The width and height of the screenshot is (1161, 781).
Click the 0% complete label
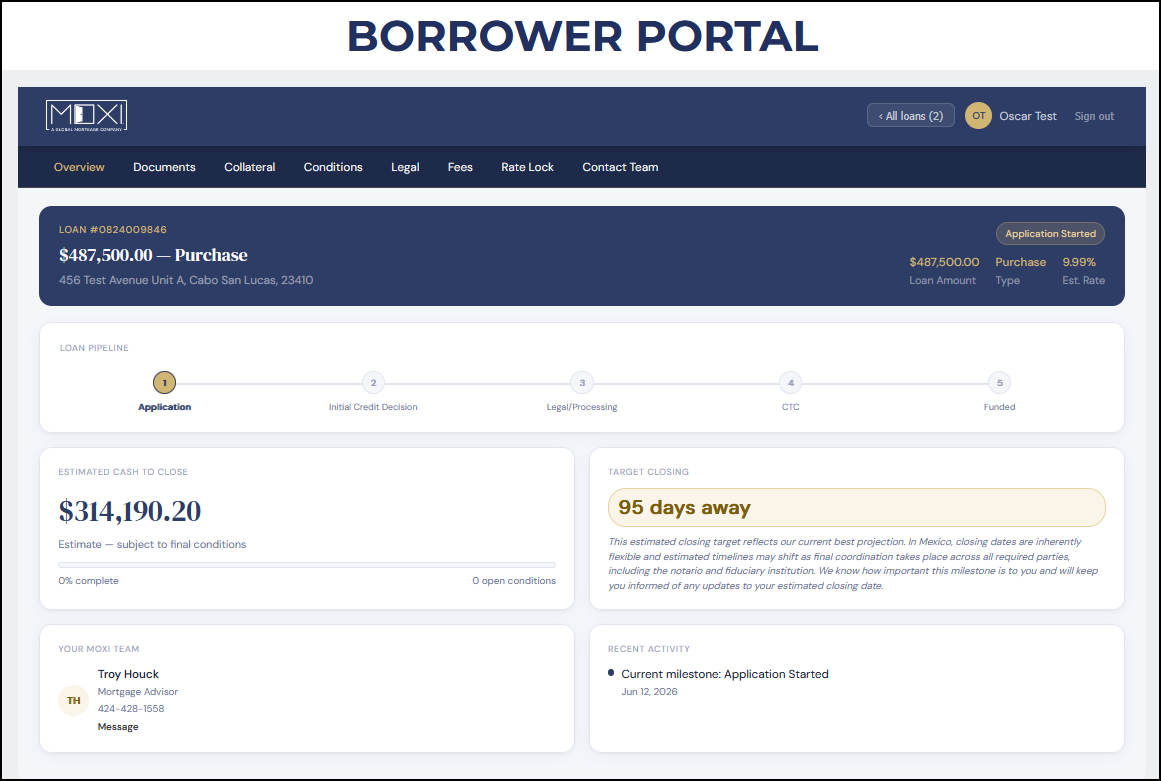88,581
